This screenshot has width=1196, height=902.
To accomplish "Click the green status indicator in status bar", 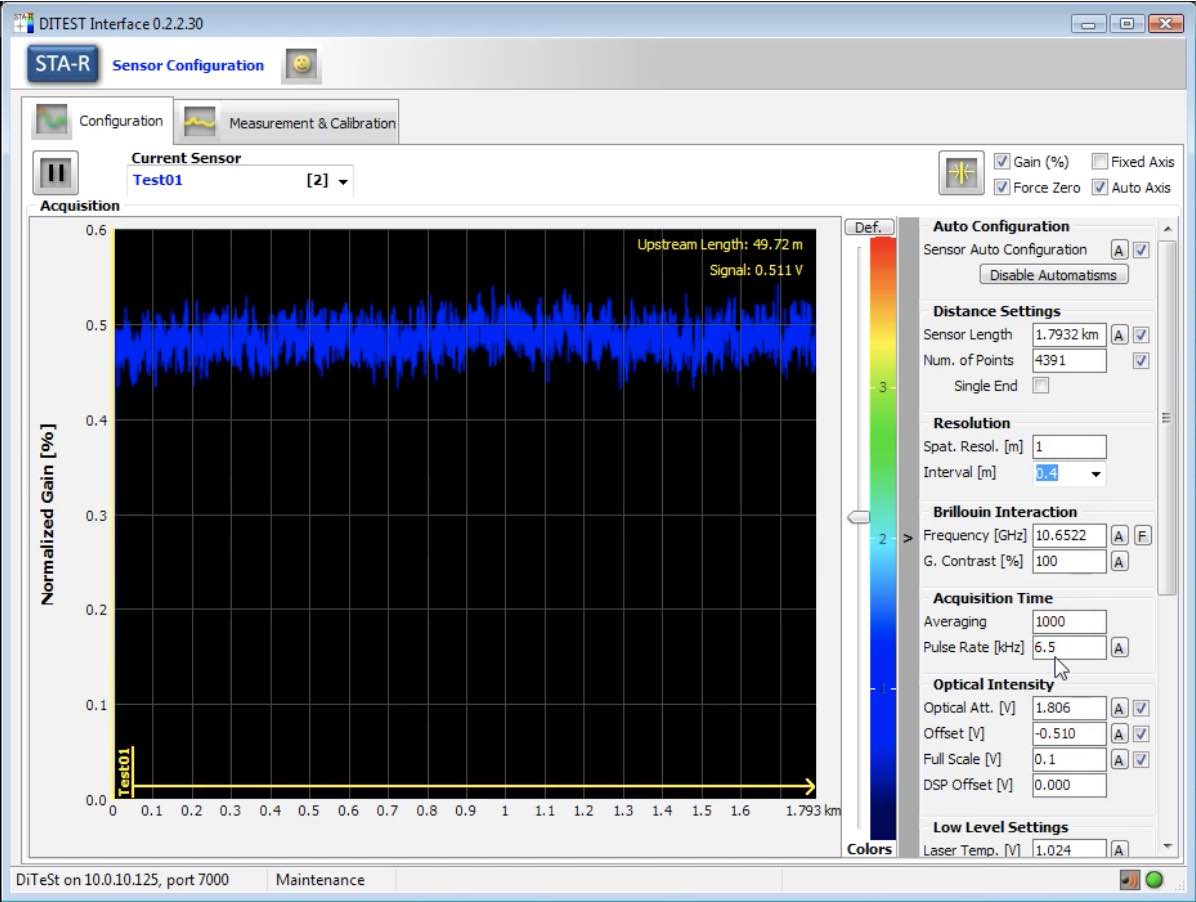I will click(1154, 880).
